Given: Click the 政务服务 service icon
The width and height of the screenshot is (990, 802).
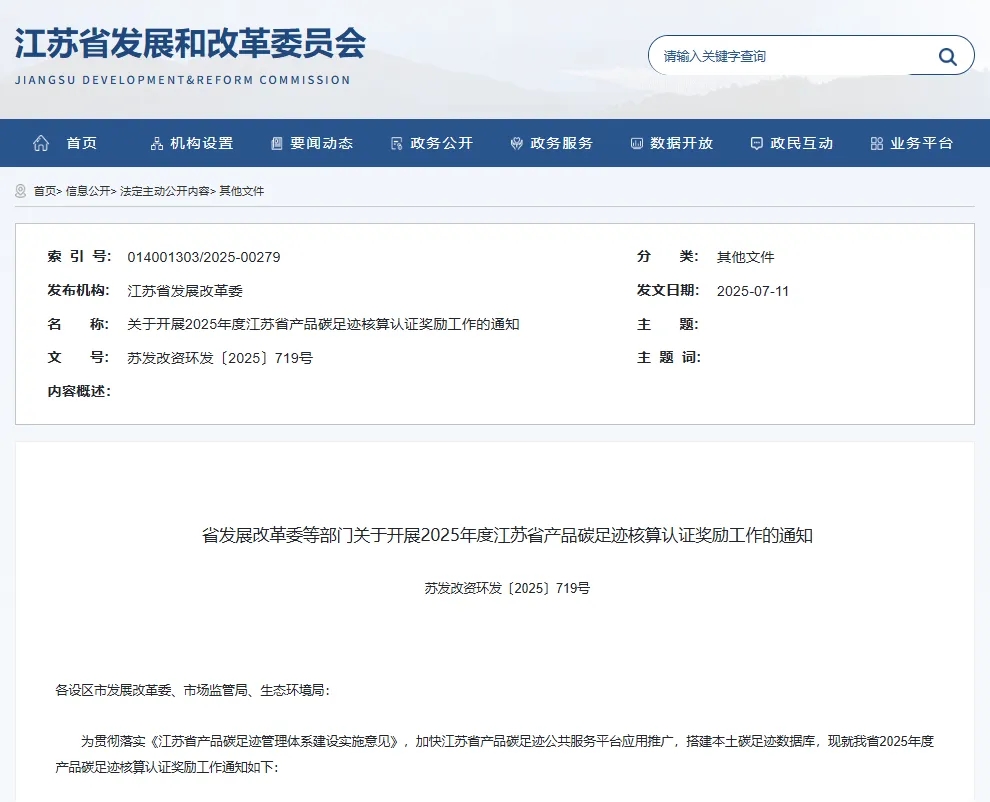Looking at the screenshot, I should point(517,143).
